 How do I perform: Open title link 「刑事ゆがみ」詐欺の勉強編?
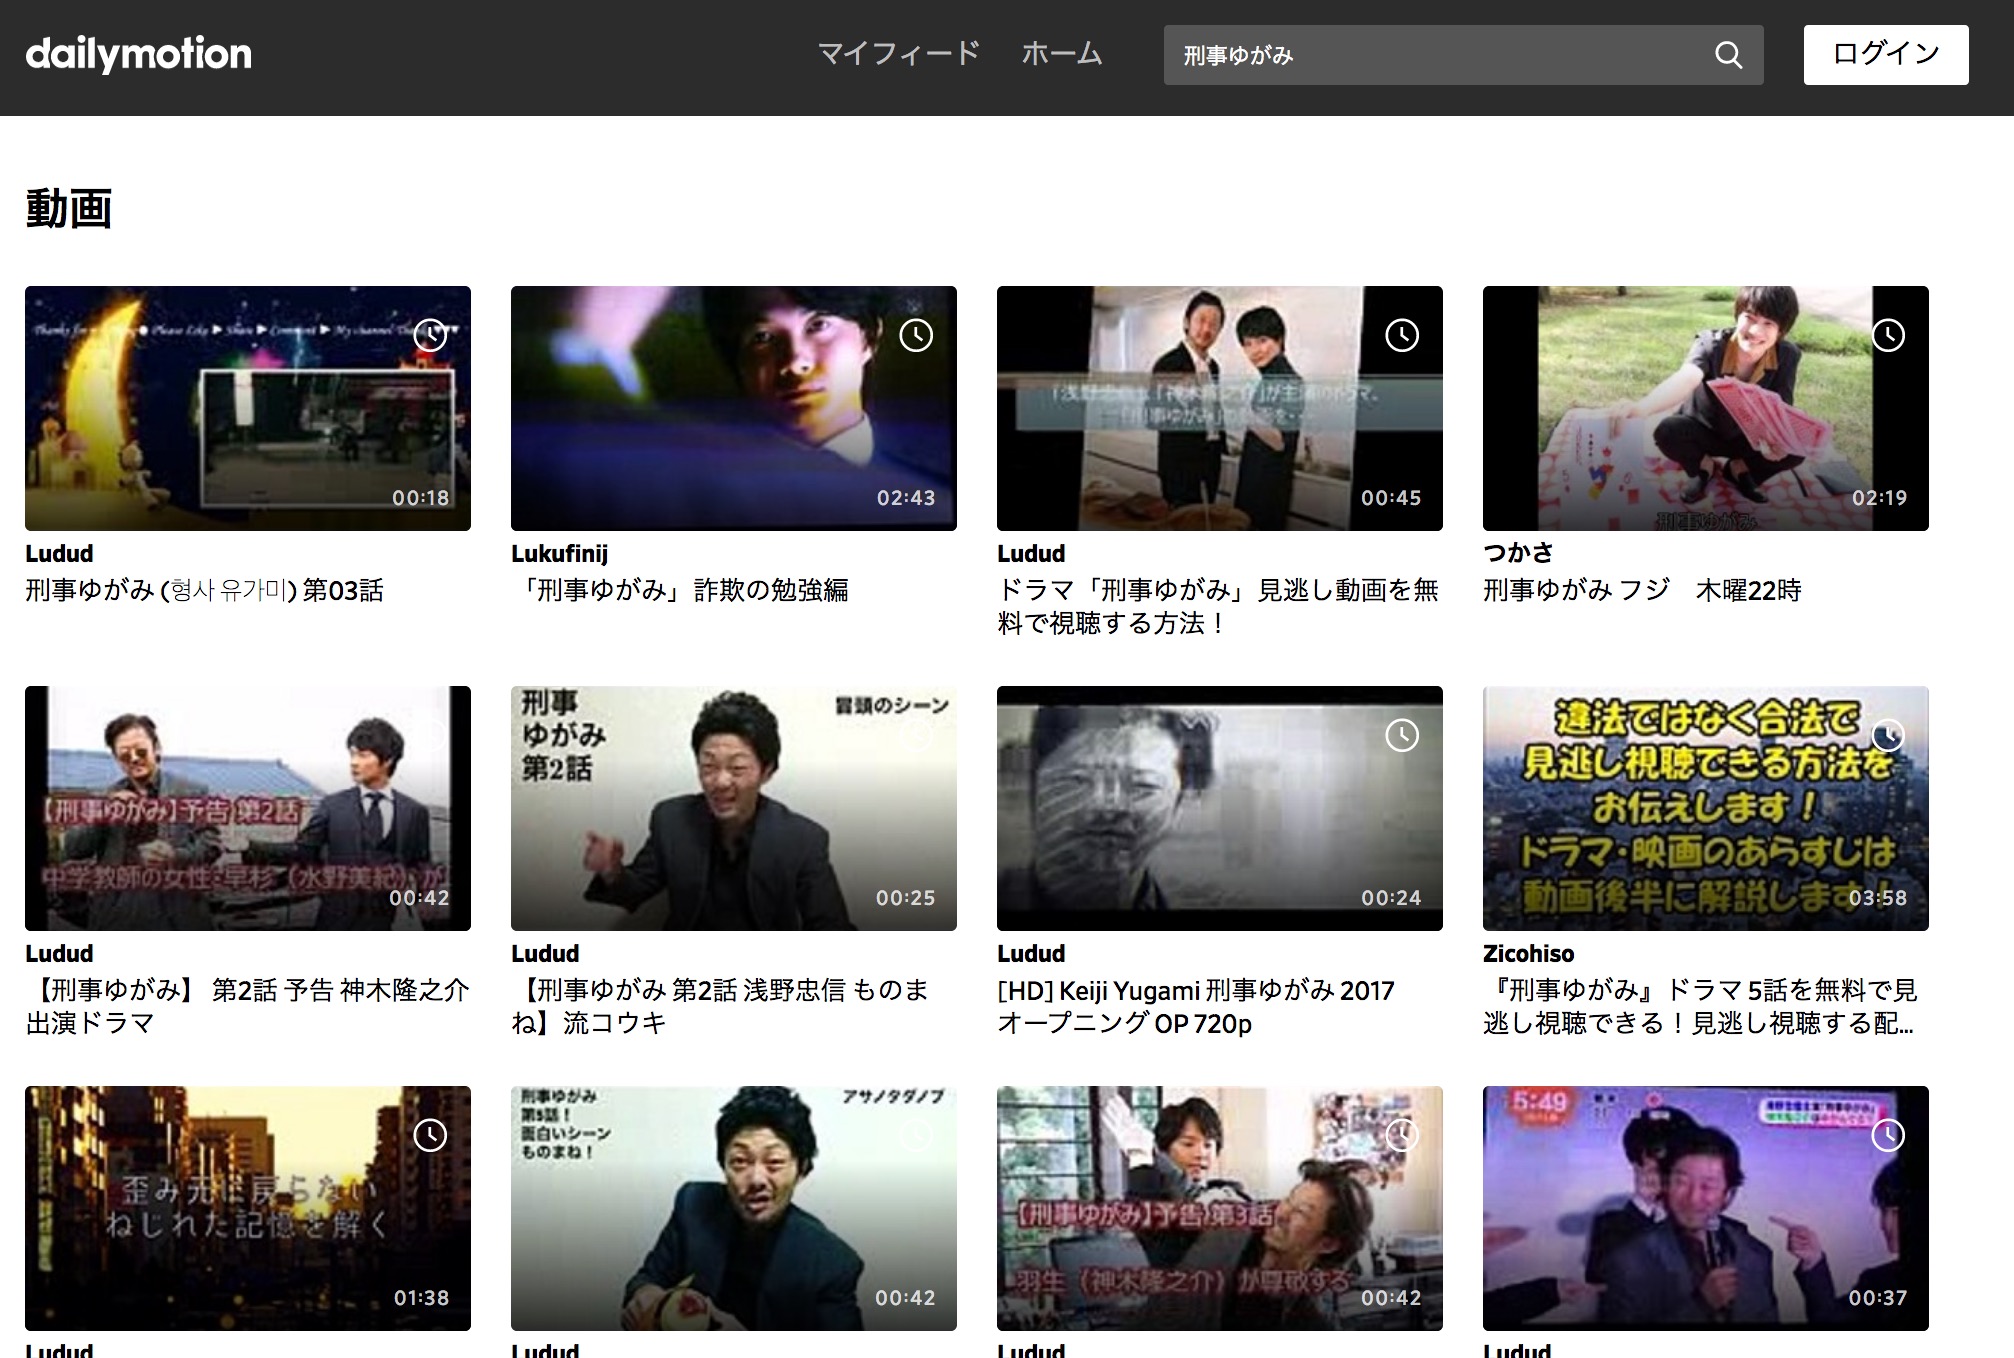tap(680, 590)
